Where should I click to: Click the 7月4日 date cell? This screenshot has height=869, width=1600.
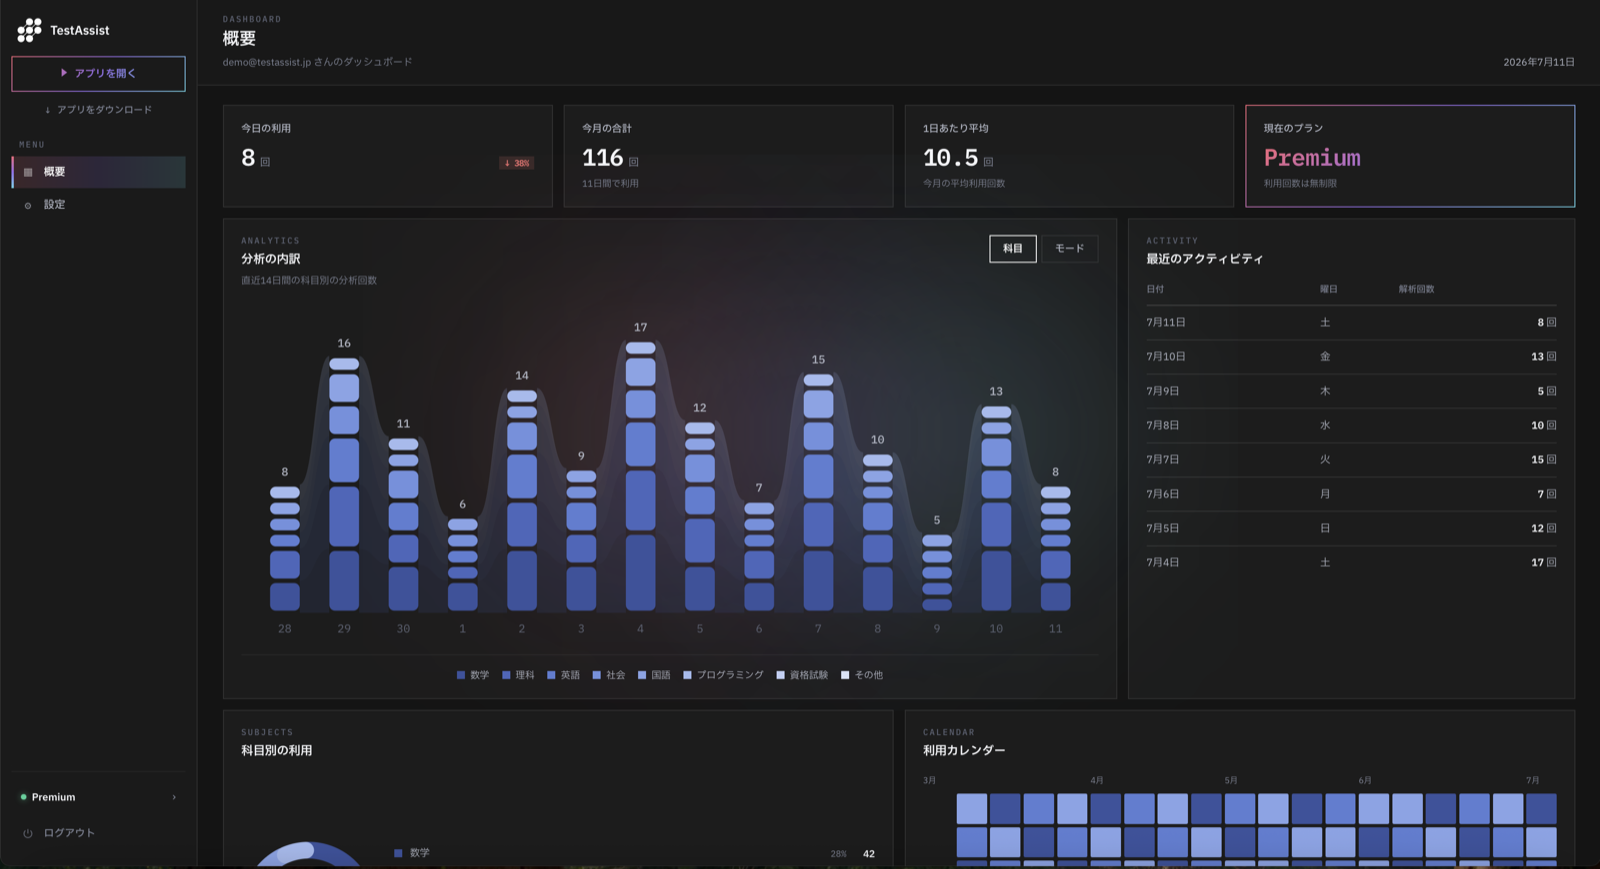(1163, 562)
